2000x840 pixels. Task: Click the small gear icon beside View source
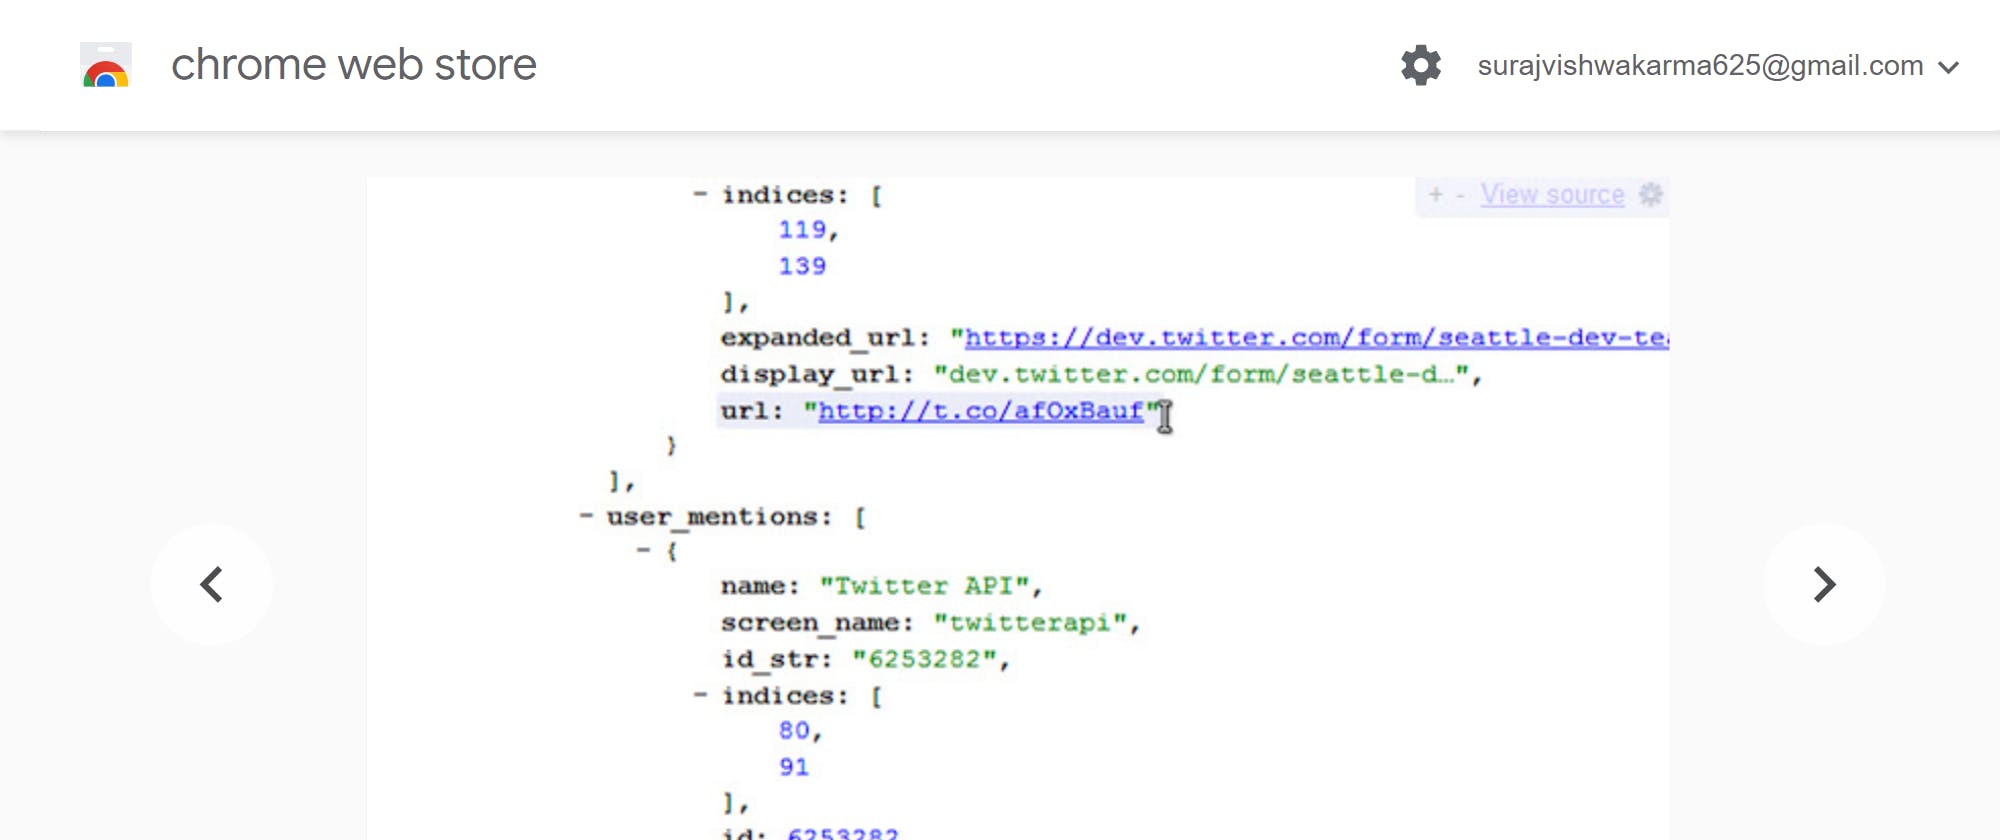(1651, 194)
